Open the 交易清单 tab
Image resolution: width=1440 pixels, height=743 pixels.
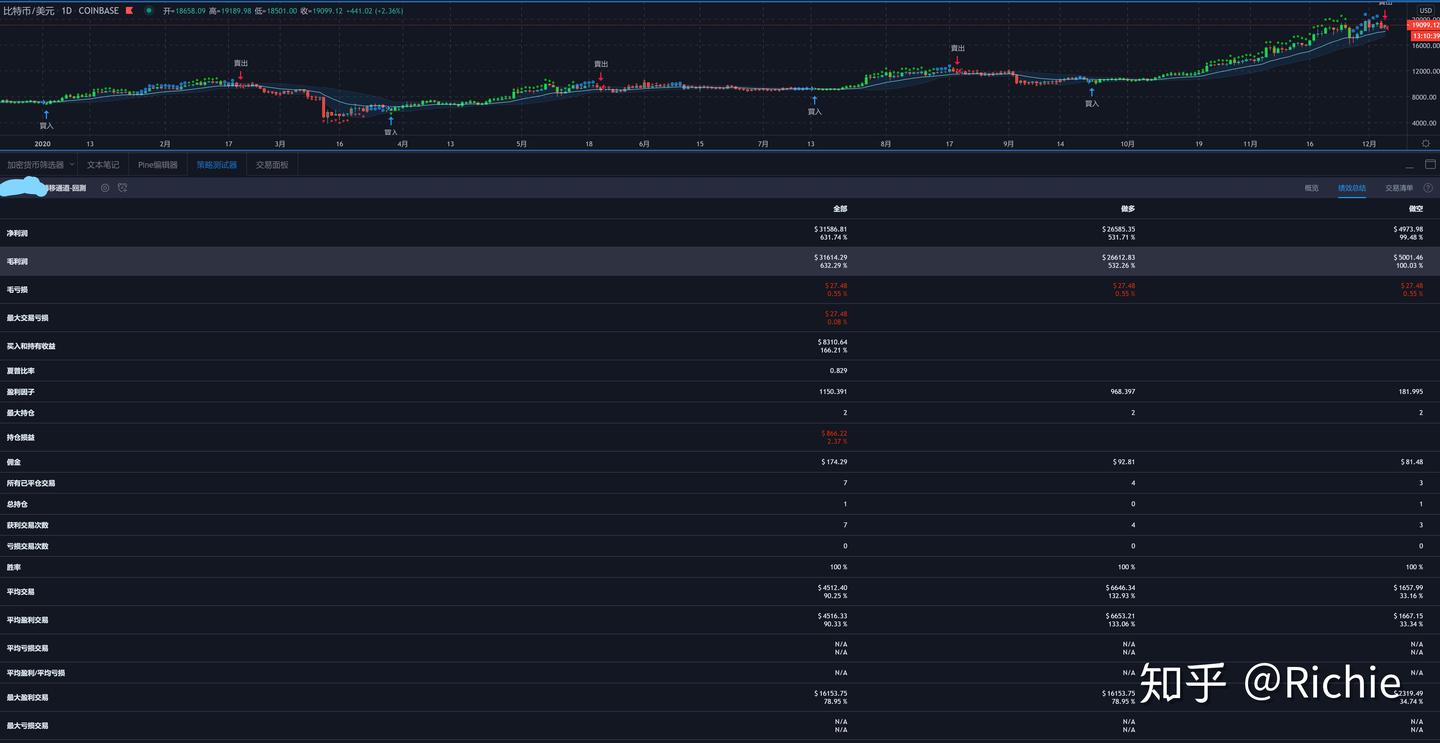(x=1398, y=187)
